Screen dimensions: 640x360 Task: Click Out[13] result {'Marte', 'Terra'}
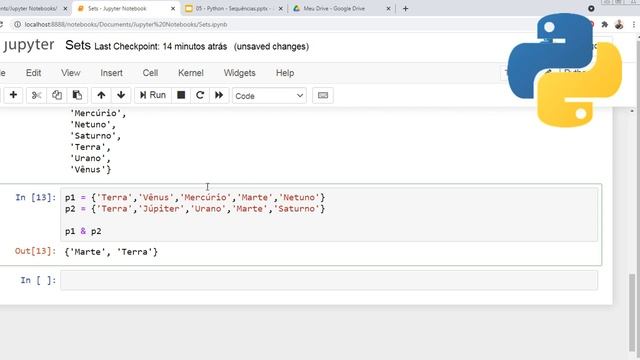tap(111, 252)
